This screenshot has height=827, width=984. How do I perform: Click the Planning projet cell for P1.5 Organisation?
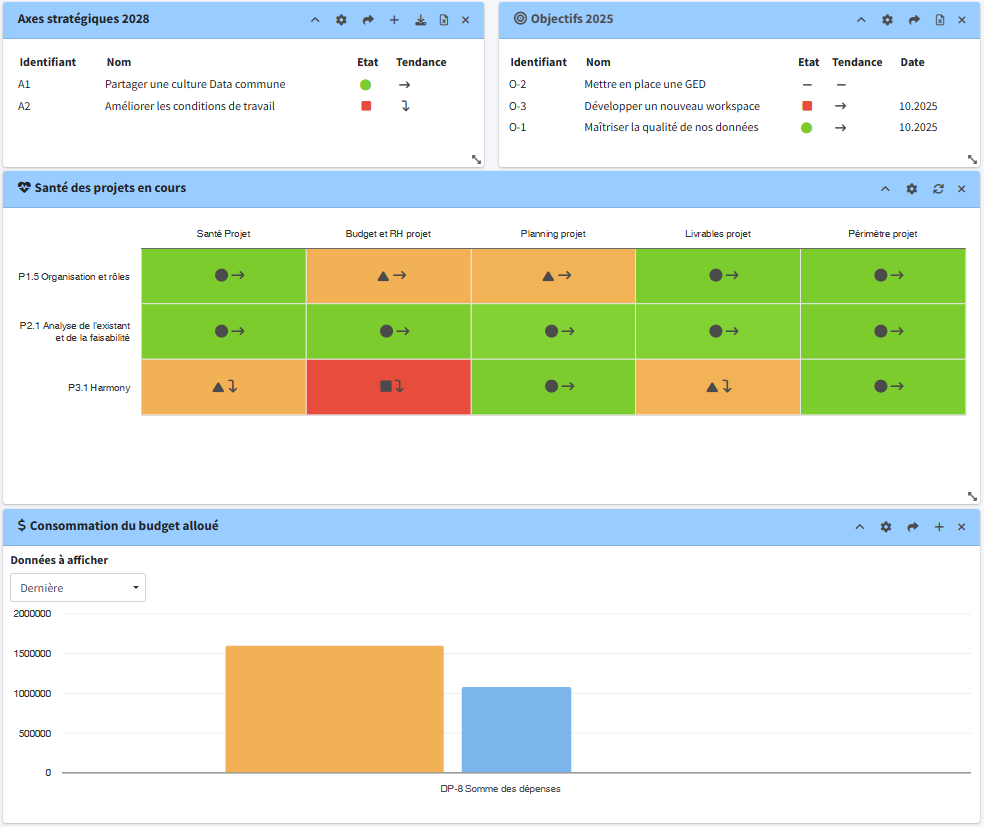(x=553, y=275)
